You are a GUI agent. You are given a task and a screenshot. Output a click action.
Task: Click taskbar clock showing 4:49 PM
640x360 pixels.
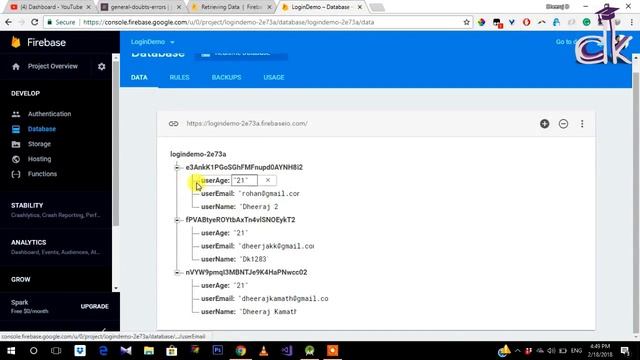[600, 351]
